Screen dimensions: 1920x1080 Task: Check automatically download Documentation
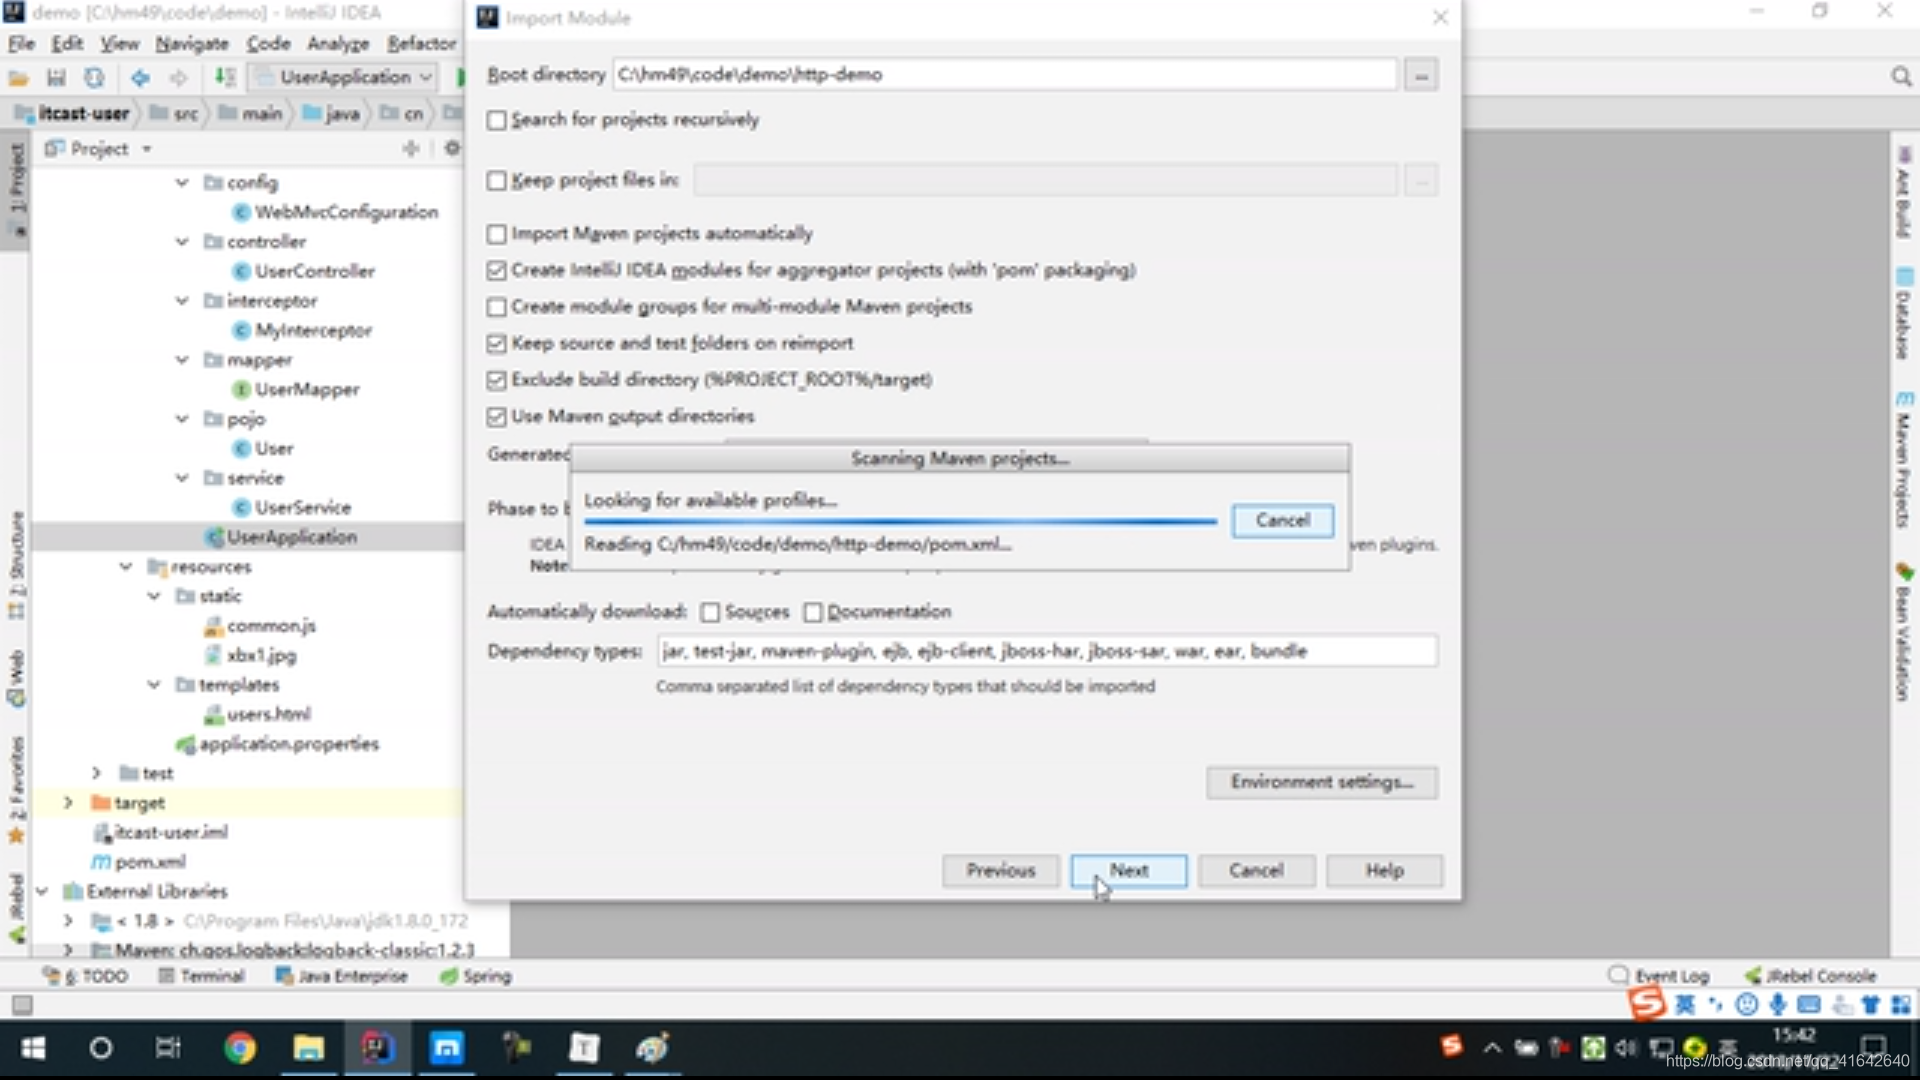pyautogui.click(x=813, y=612)
